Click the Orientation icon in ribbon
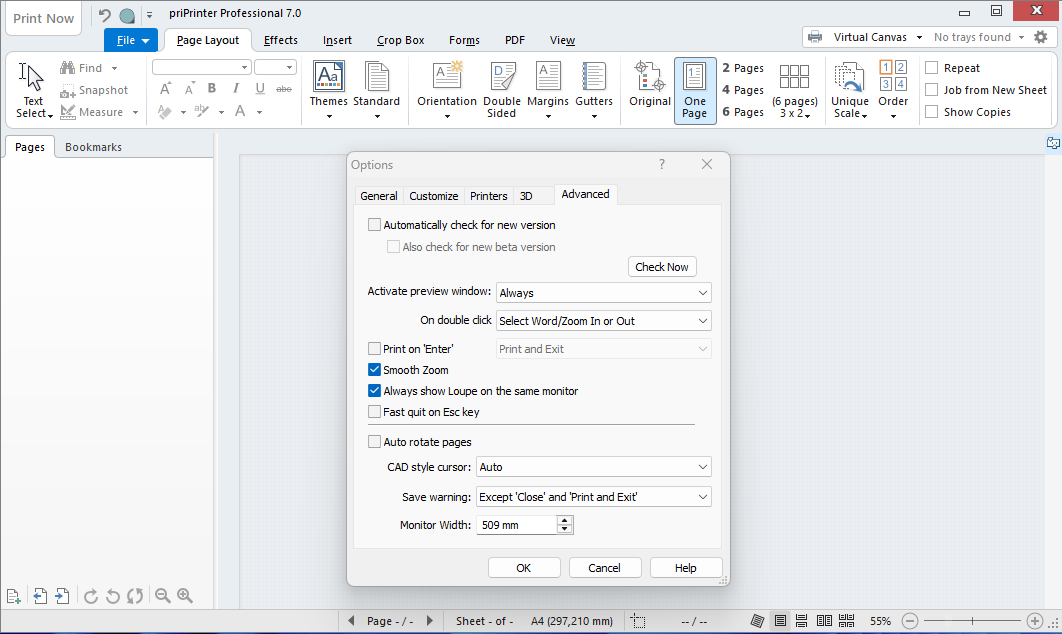 click(447, 78)
